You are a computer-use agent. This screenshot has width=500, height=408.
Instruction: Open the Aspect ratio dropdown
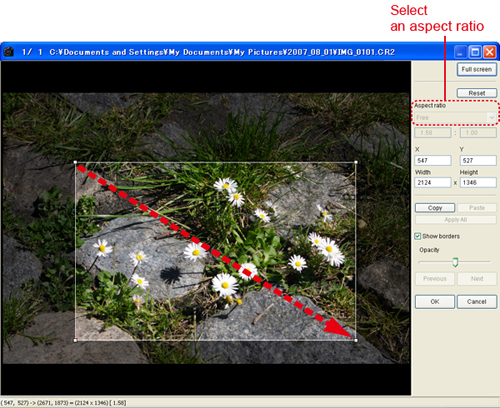point(455,117)
